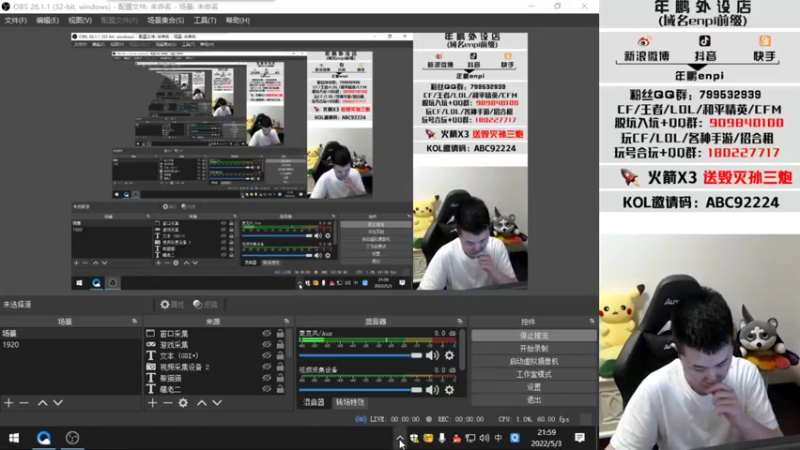
Task: Open the Windows Start menu
Action: (x=14, y=438)
